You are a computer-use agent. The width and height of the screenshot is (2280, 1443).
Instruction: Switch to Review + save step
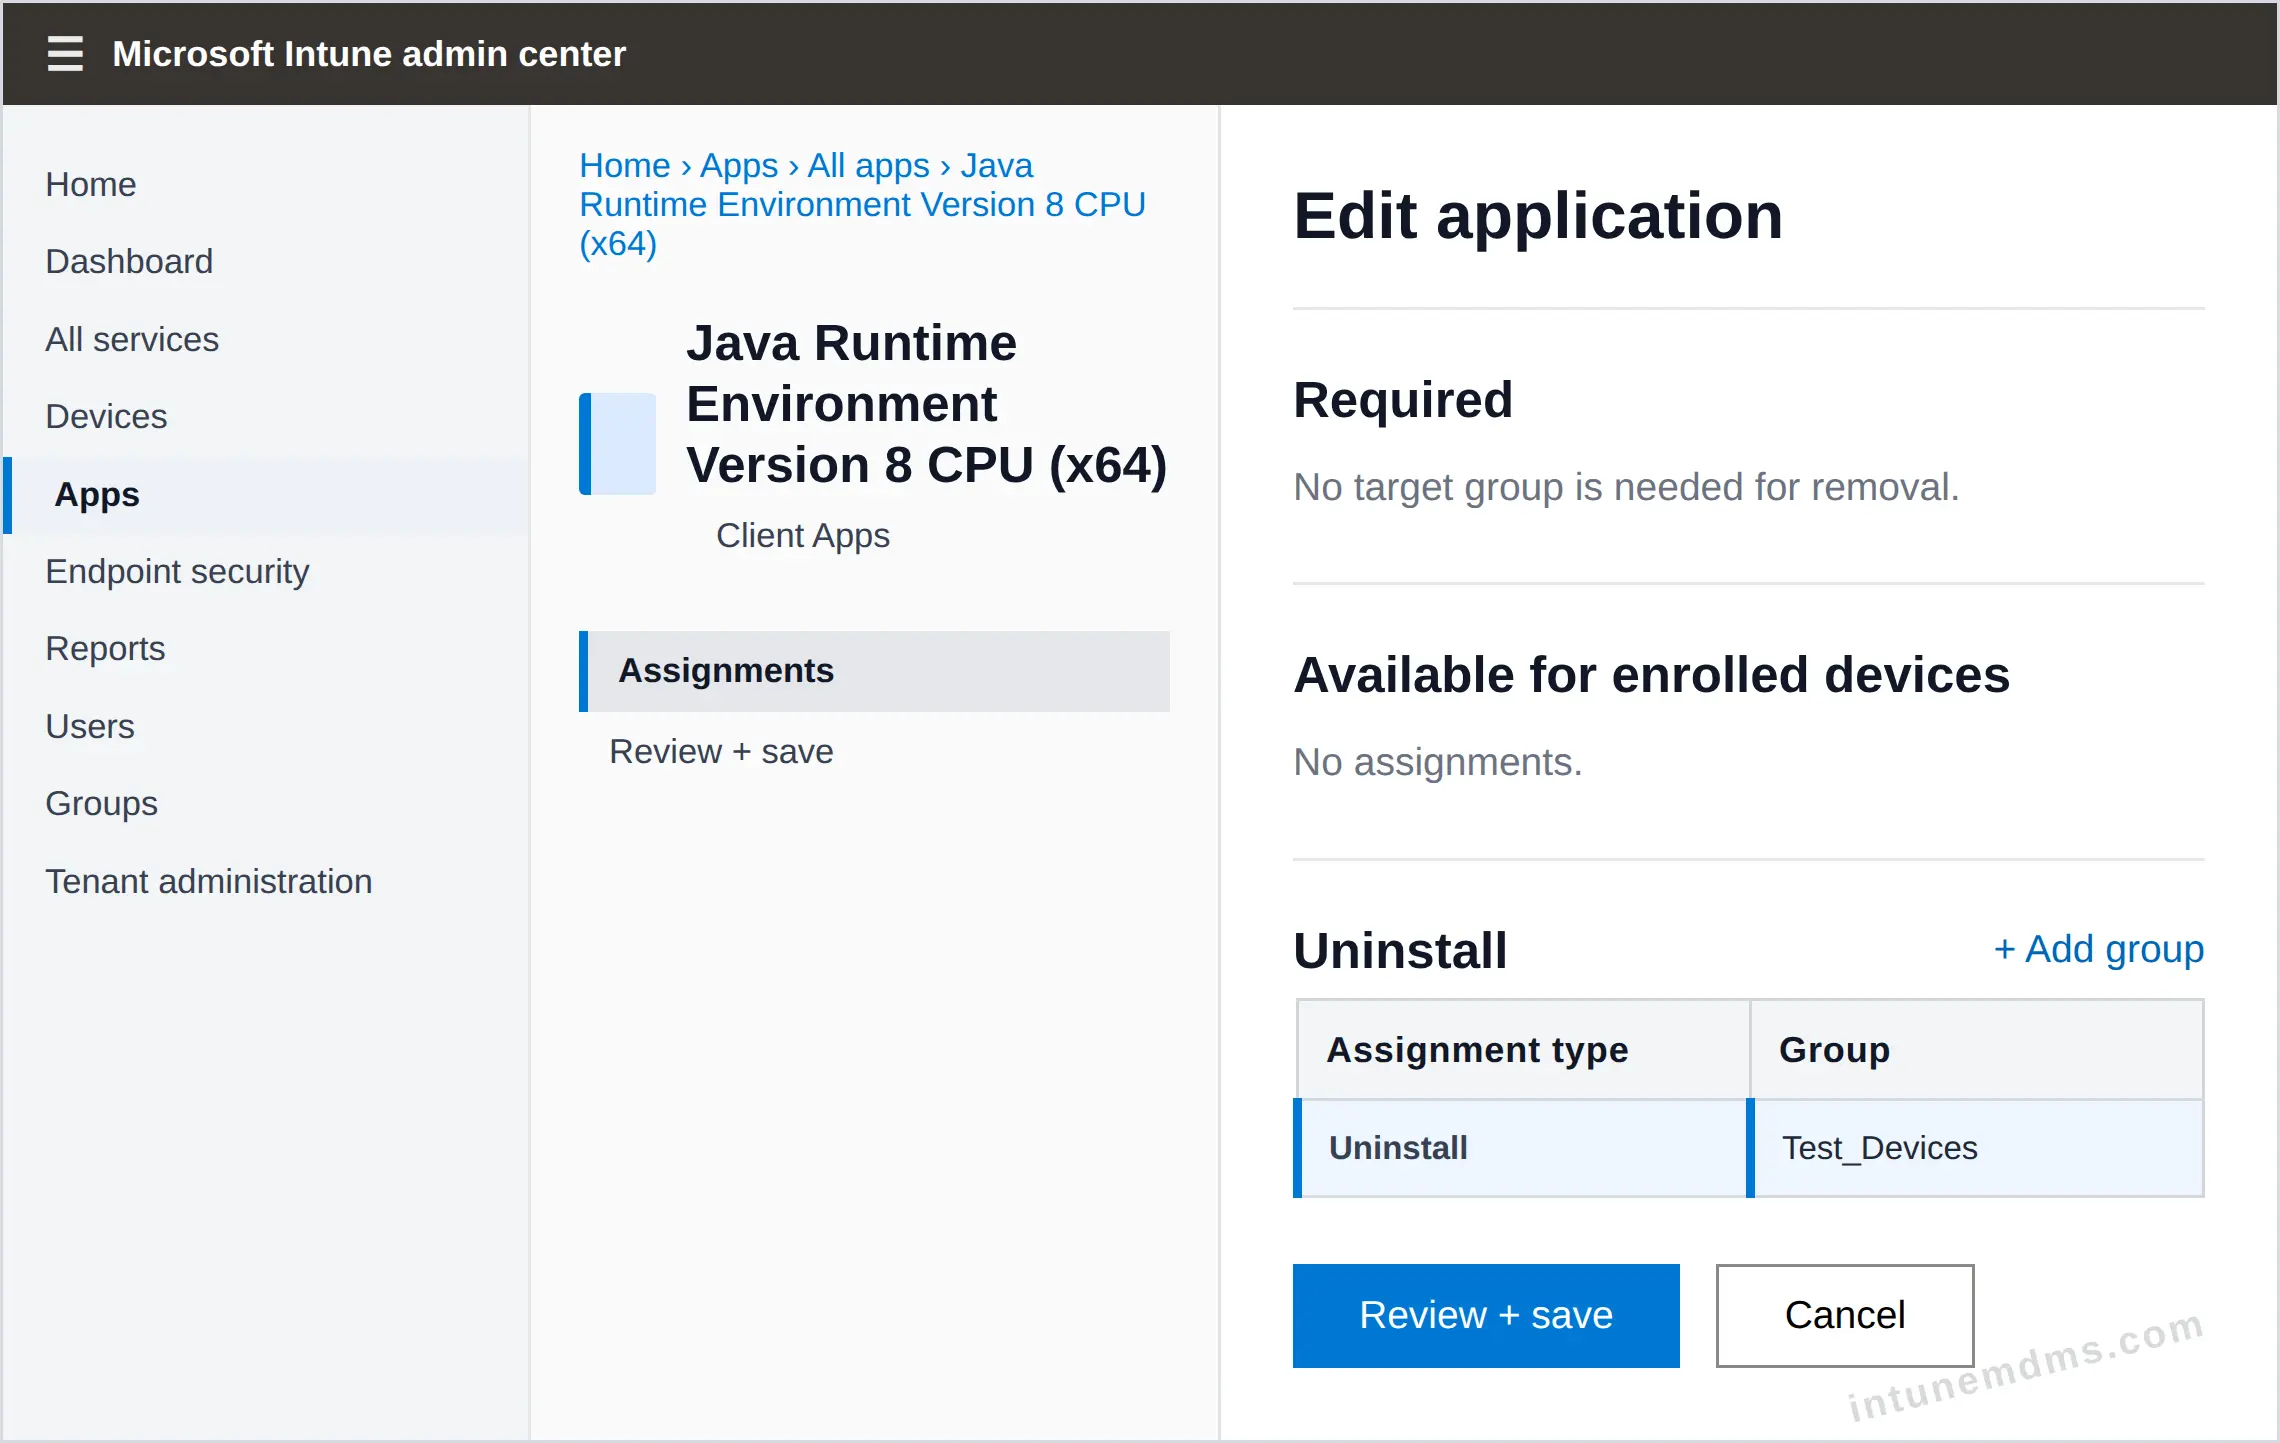(721, 751)
